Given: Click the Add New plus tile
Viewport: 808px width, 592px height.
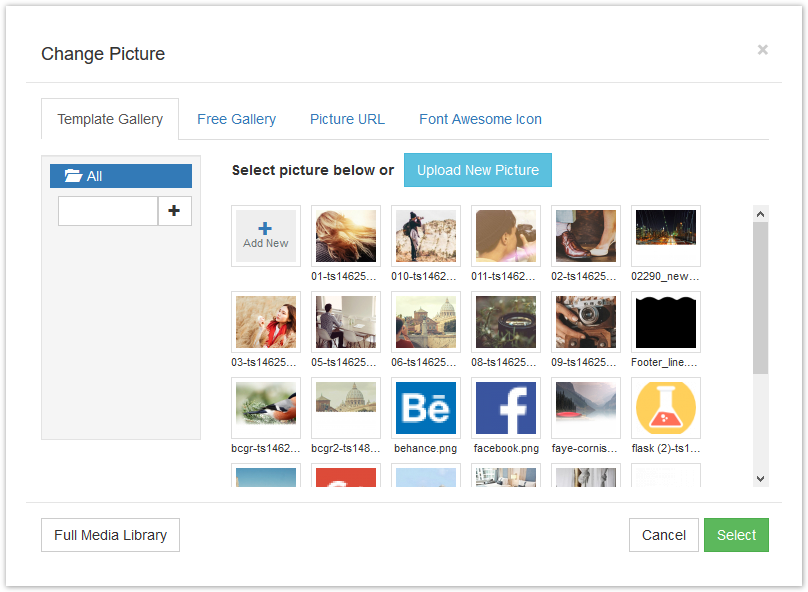Looking at the screenshot, I should (x=265, y=236).
